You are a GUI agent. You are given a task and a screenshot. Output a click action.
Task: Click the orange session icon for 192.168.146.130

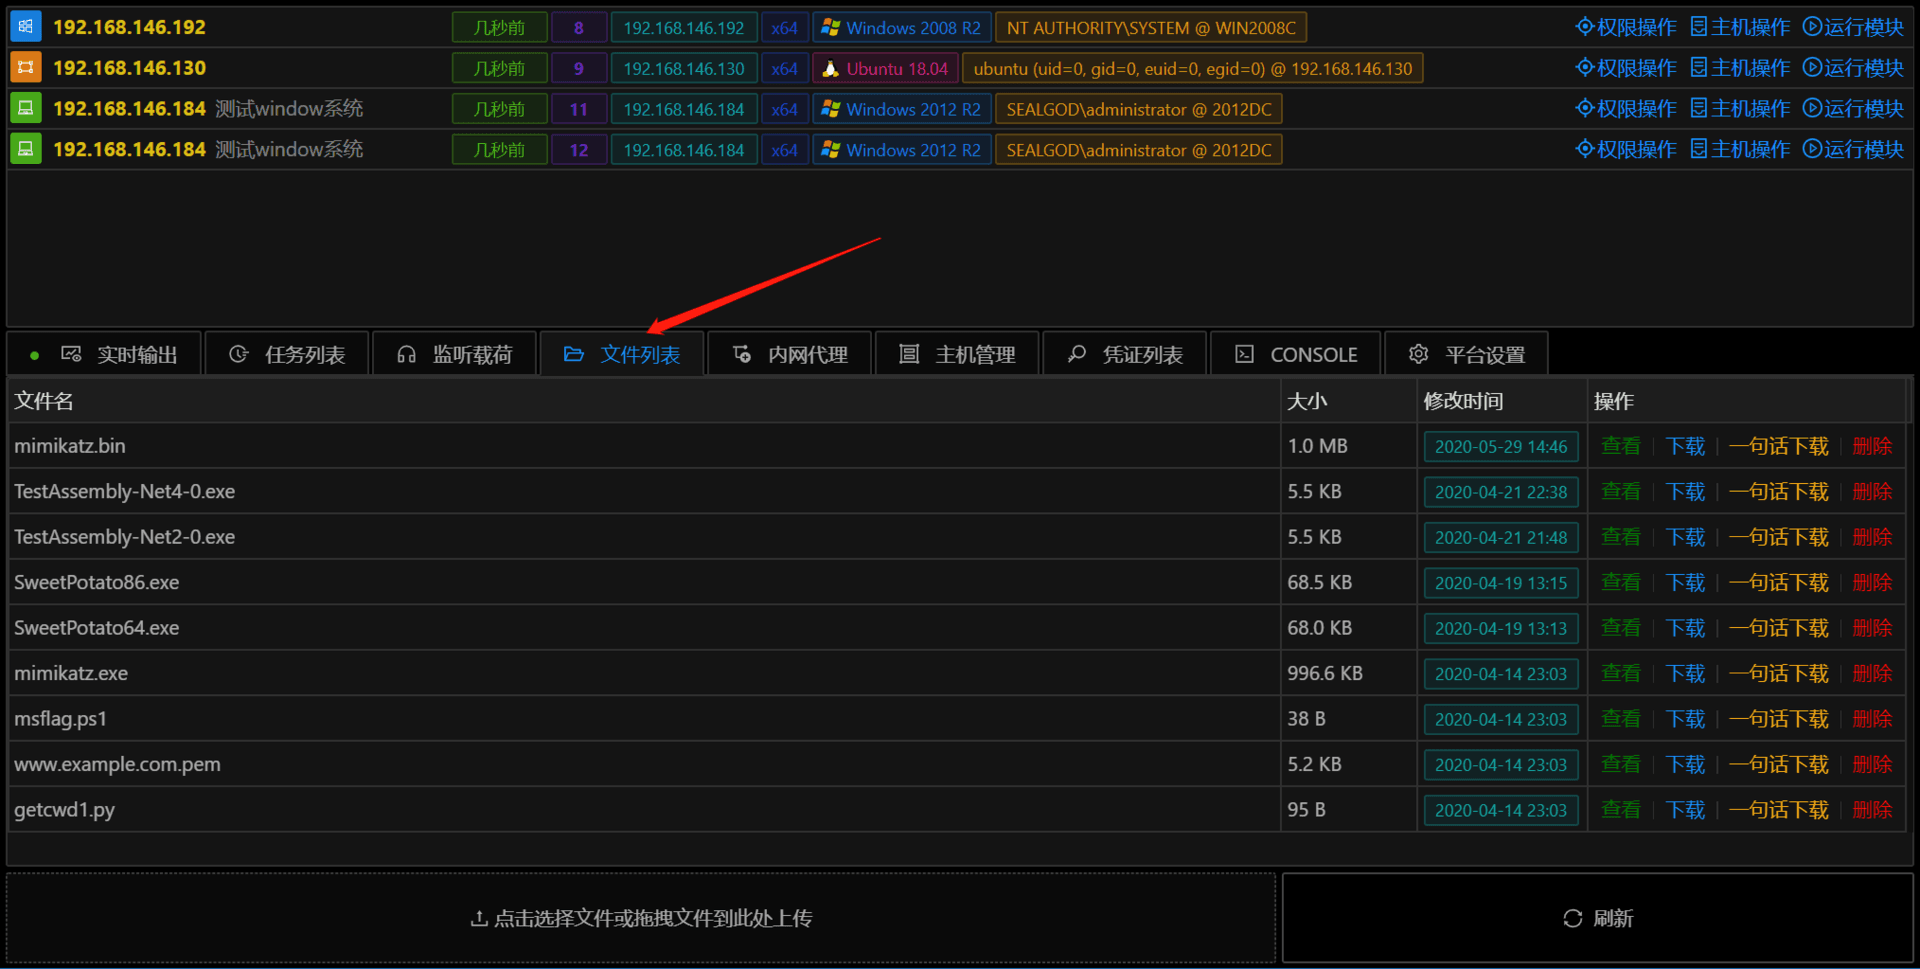25,68
